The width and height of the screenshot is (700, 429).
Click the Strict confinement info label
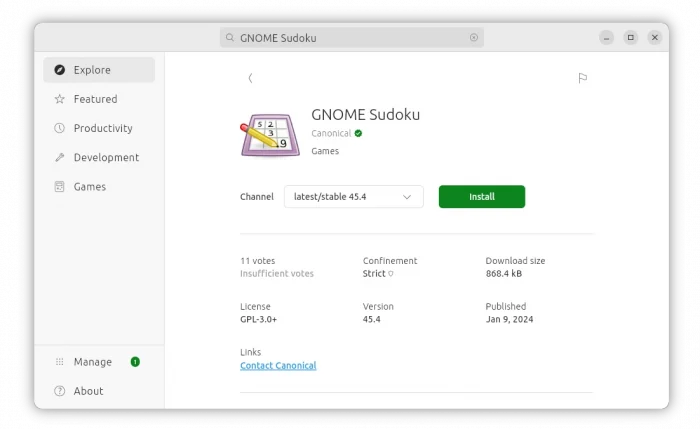pyautogui.click(x=378, y=273)
